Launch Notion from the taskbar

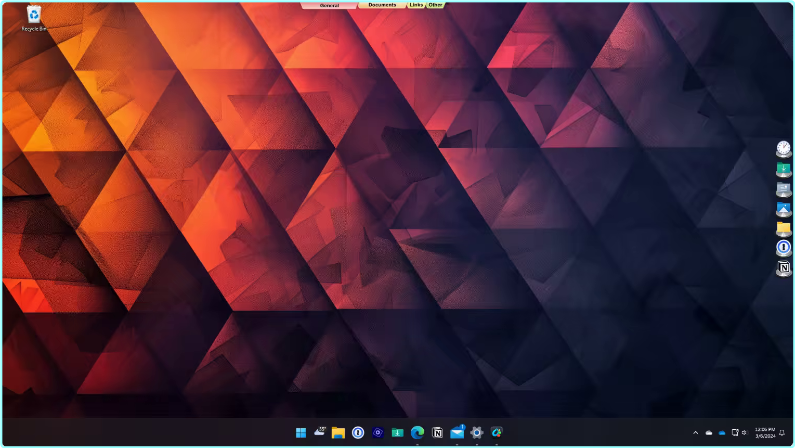pyautogui.click(x=437, y=432)
